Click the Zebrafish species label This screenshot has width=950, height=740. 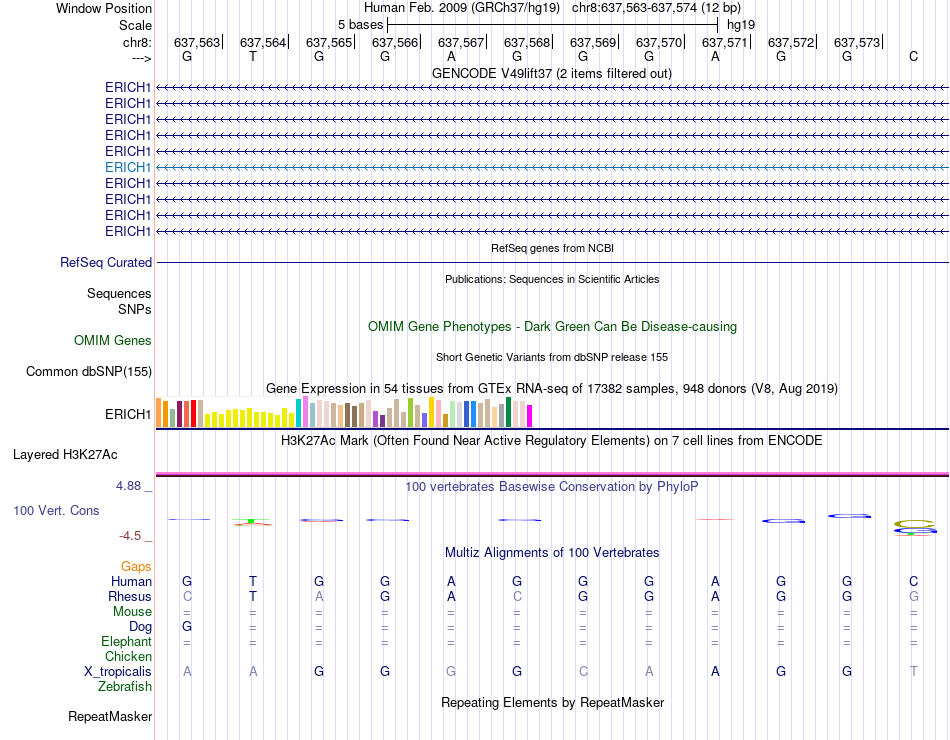pyautogui.click(x=125, y=687)
